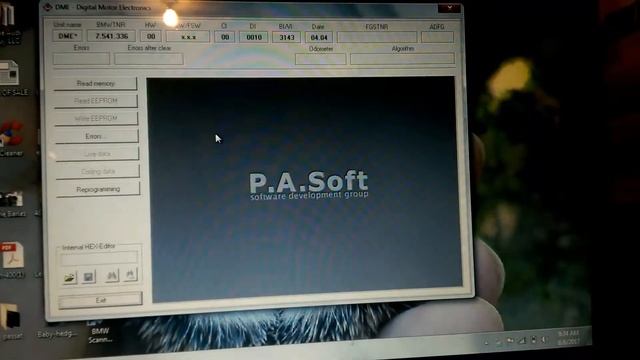640x360 pixels.
Task: Click the empty ADFG field
Action: click(x=437, y=37)
